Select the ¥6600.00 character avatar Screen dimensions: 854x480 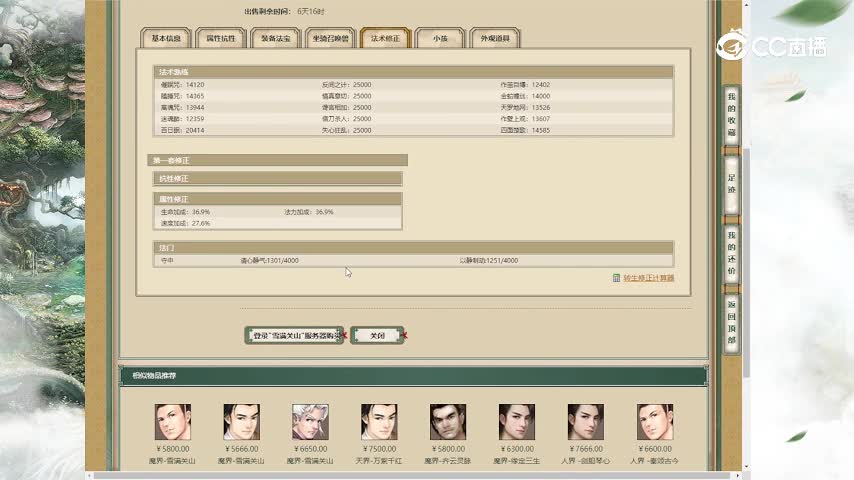[654, 422]
